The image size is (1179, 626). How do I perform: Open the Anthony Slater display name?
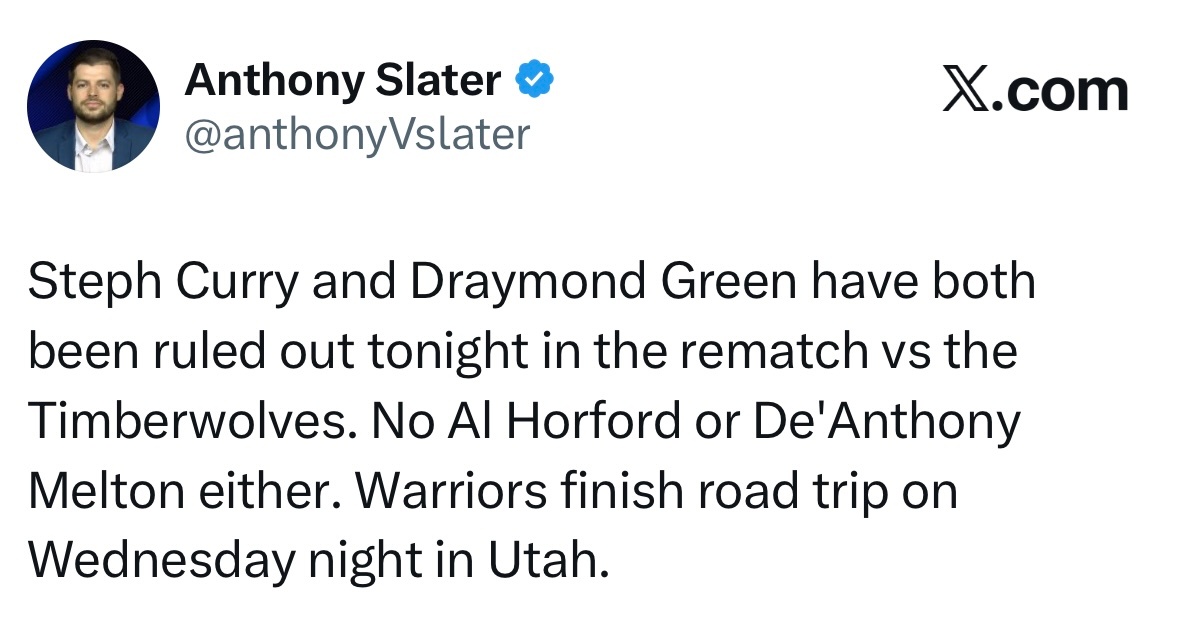[342, 81]
